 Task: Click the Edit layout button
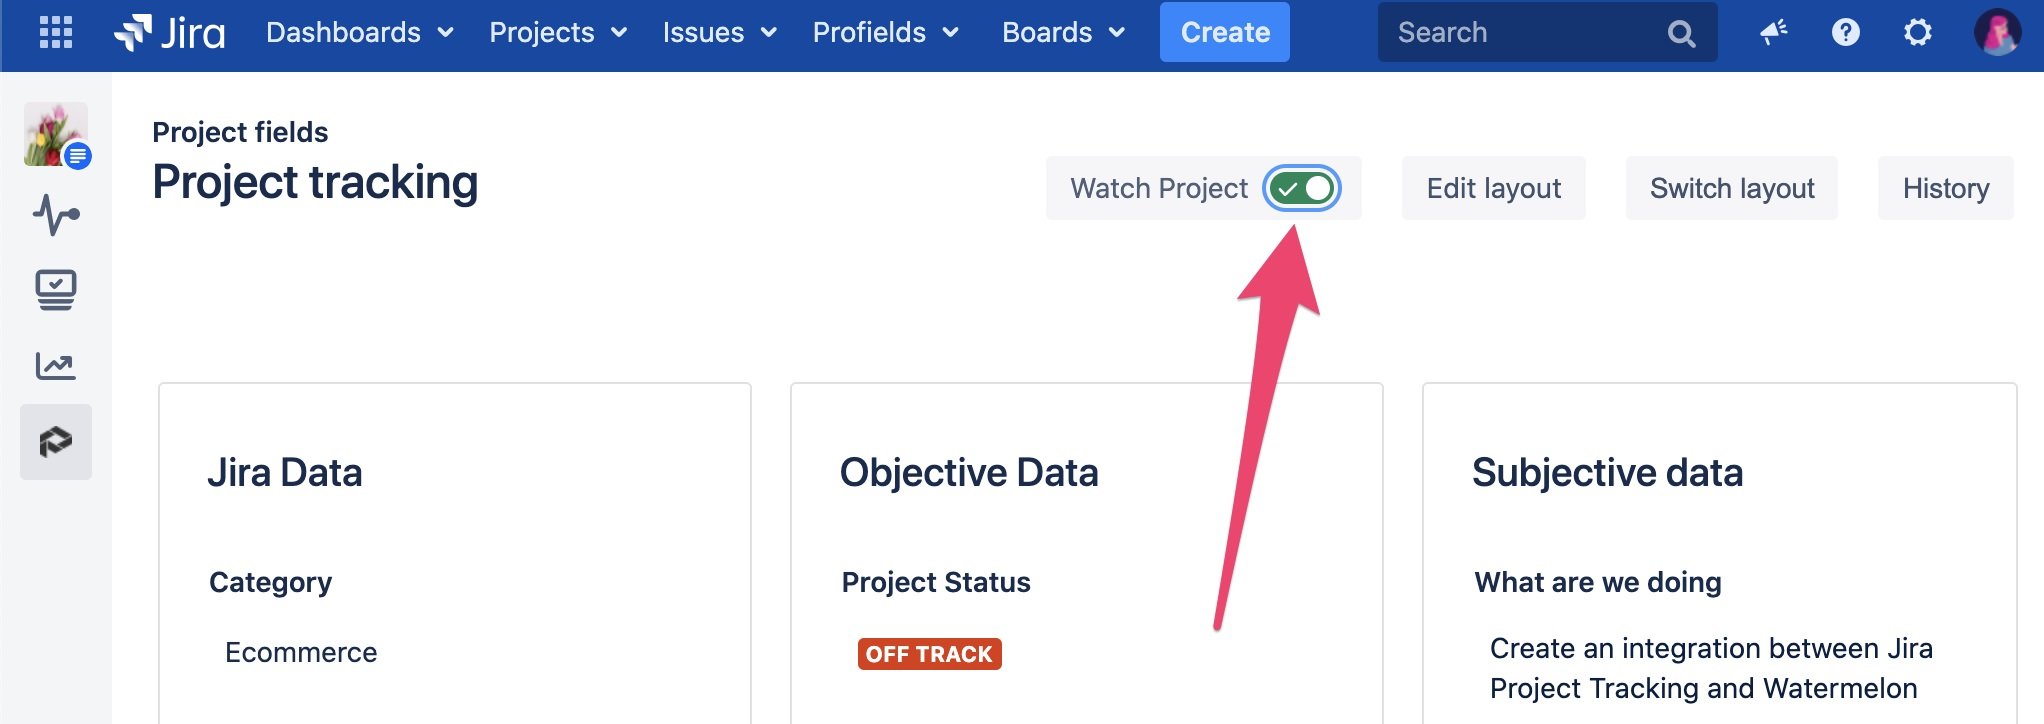click(x=1493, y=187)
